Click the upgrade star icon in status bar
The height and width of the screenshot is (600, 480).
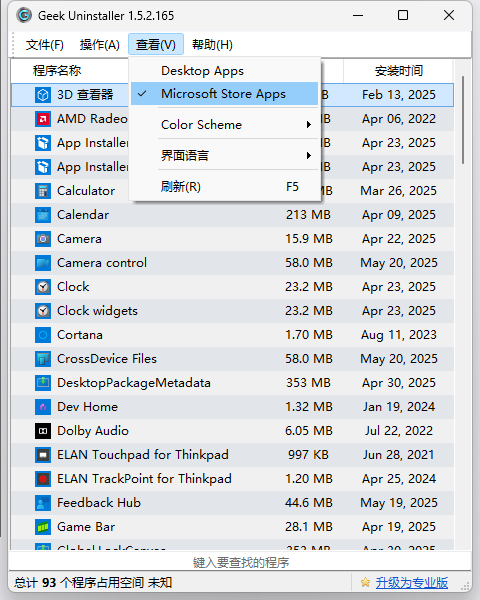coord(365,582)
